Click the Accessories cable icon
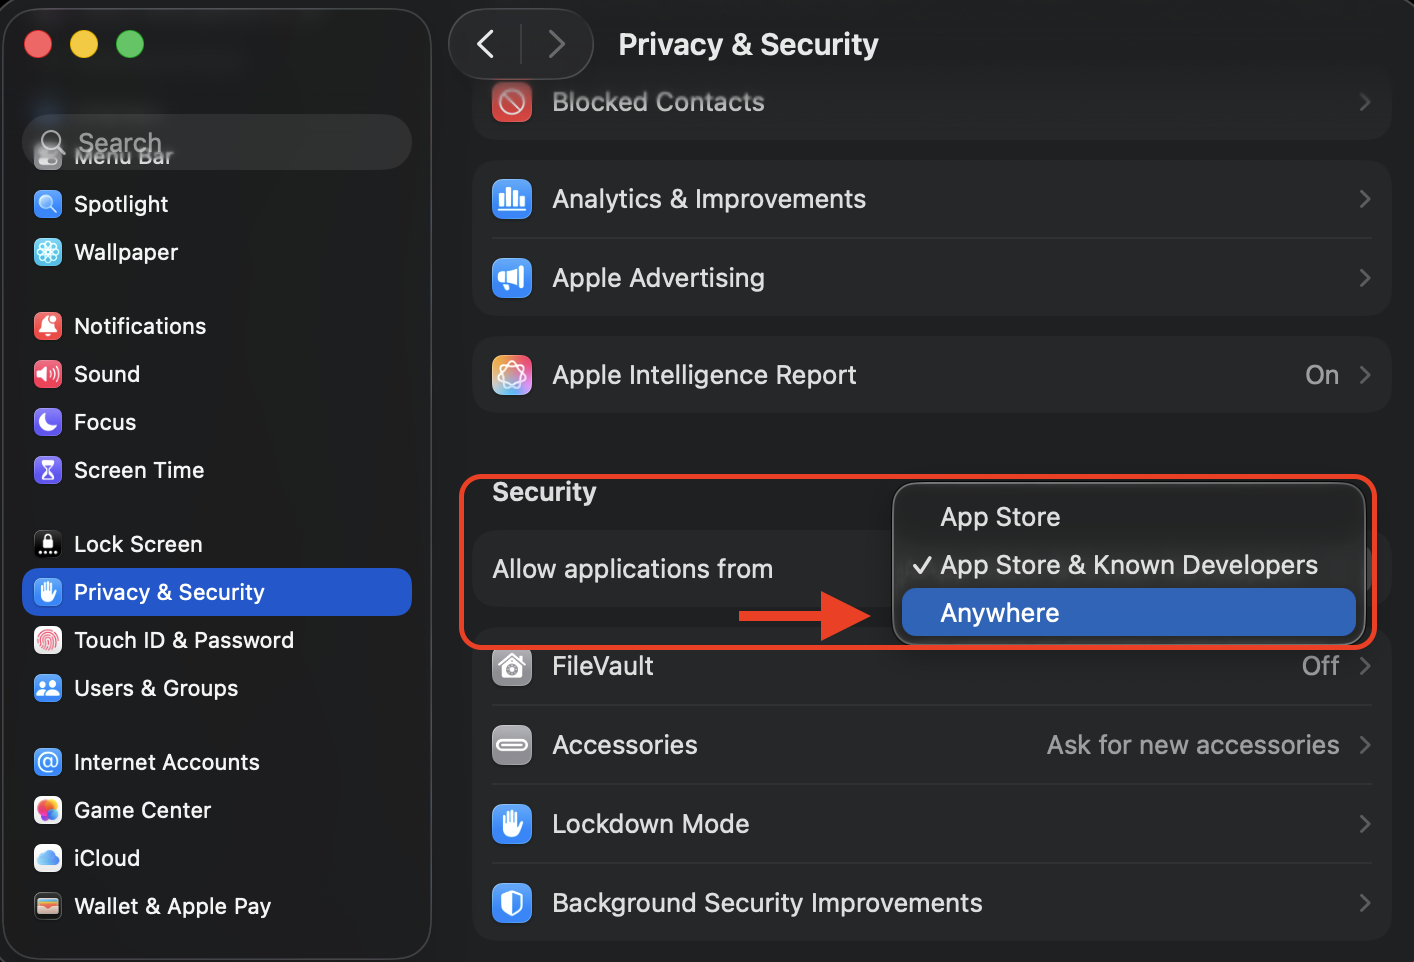 pos(512,745)
